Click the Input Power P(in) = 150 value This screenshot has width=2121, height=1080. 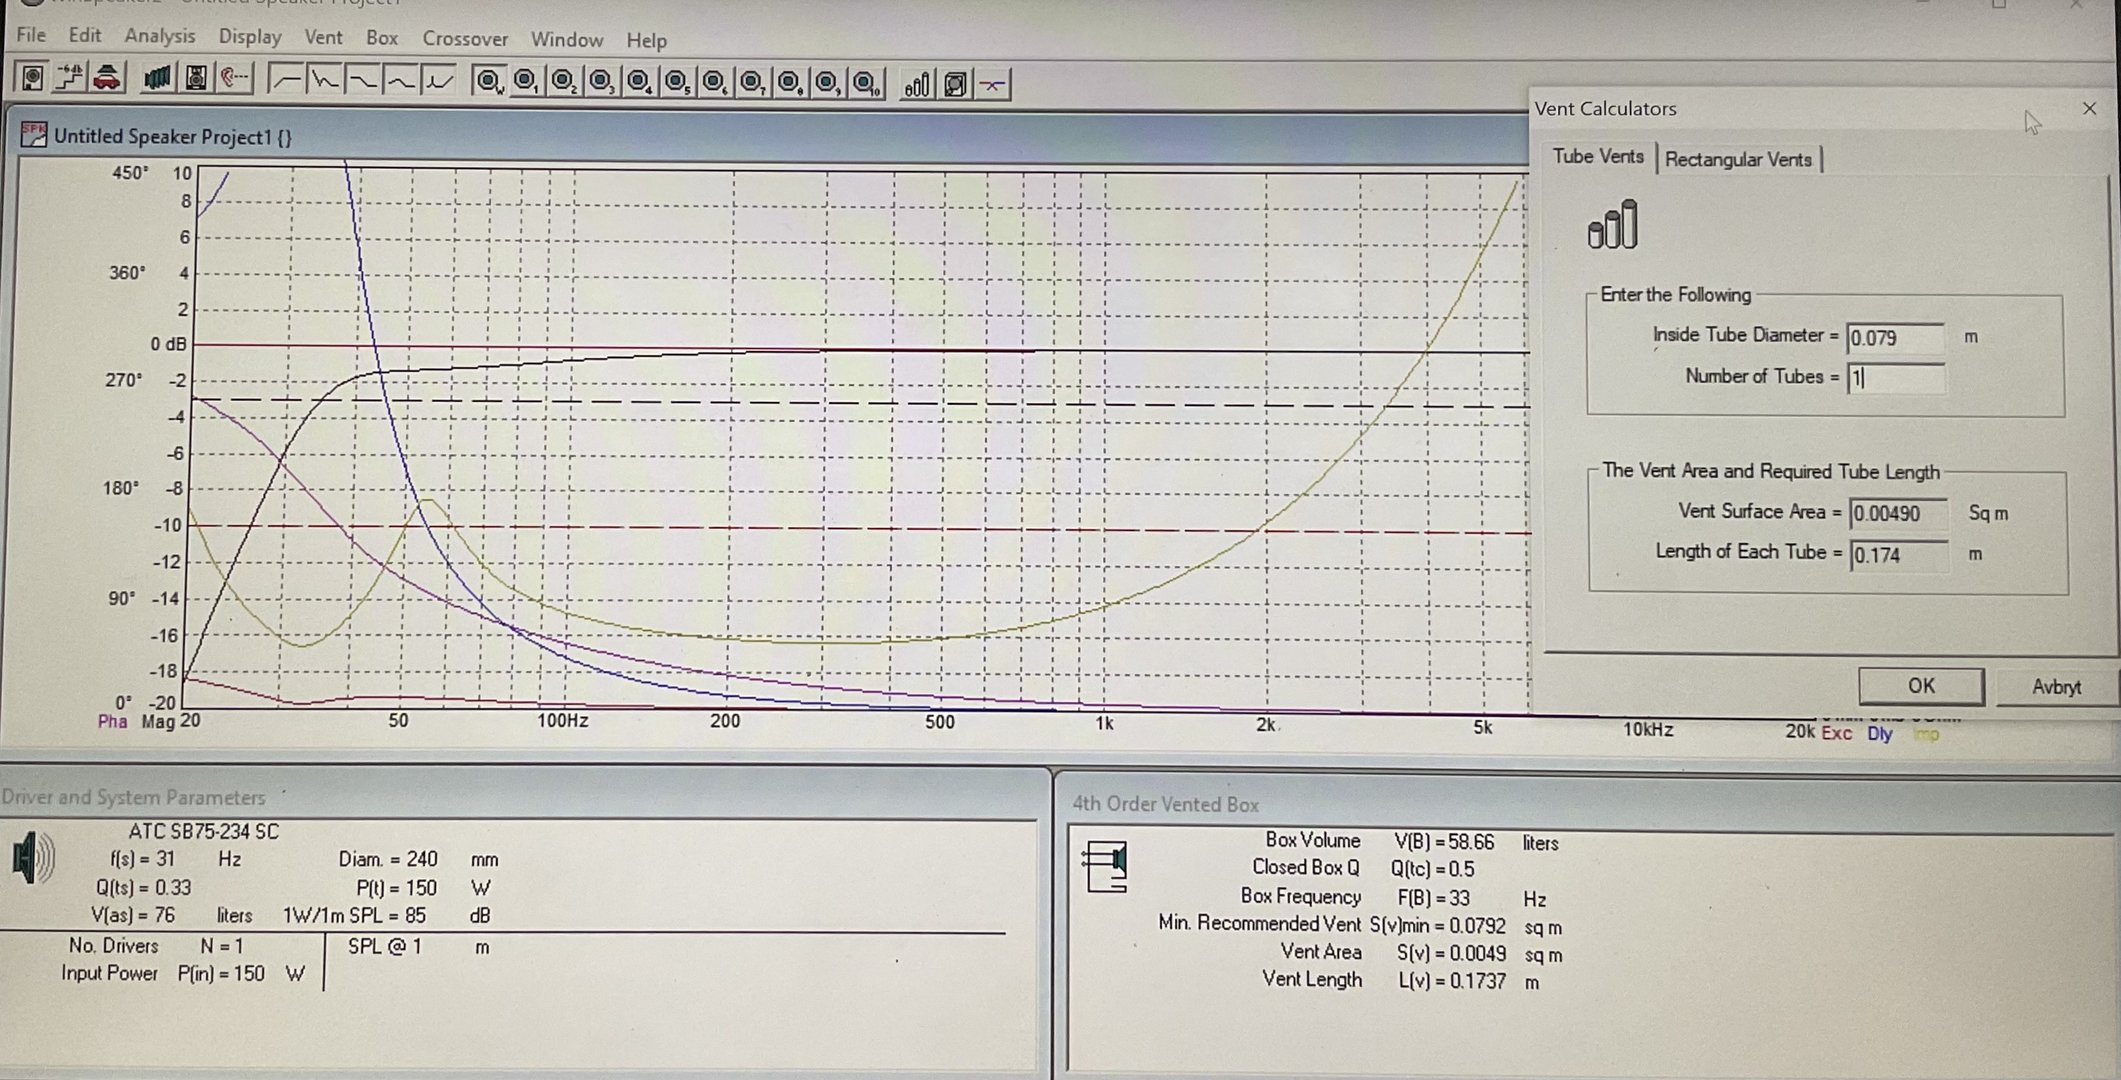pos(221,973)
